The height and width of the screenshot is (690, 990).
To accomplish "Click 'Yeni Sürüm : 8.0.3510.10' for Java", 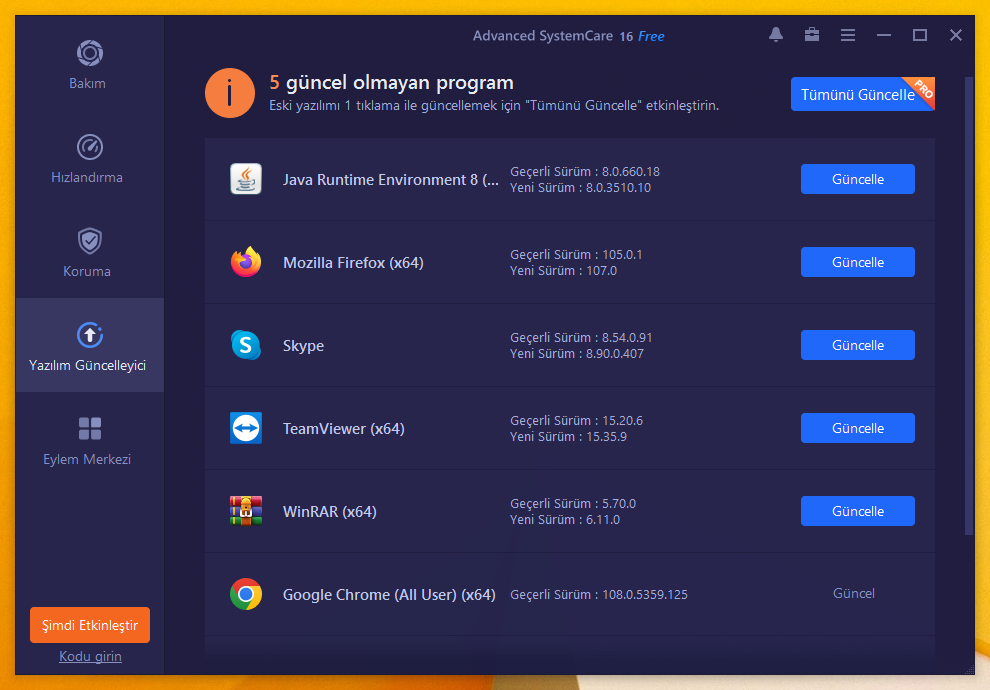I will pos(580,187).
